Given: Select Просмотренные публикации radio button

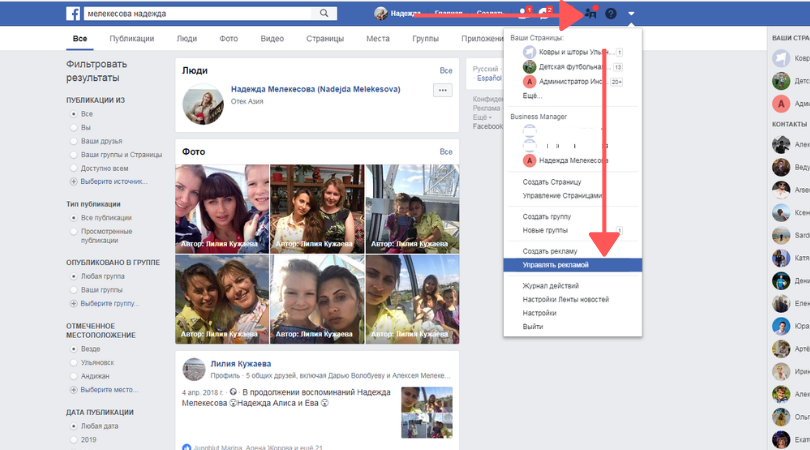Looking at the screenshot, I should pyautogui.click(x=73, y=231).
